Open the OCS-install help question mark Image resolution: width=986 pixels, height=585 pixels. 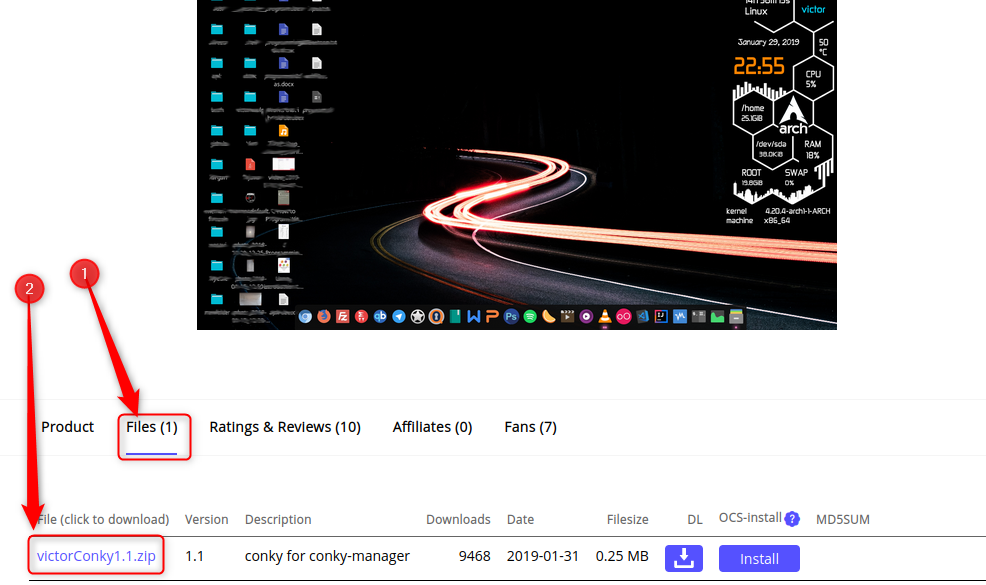click(x=792, y=519)
